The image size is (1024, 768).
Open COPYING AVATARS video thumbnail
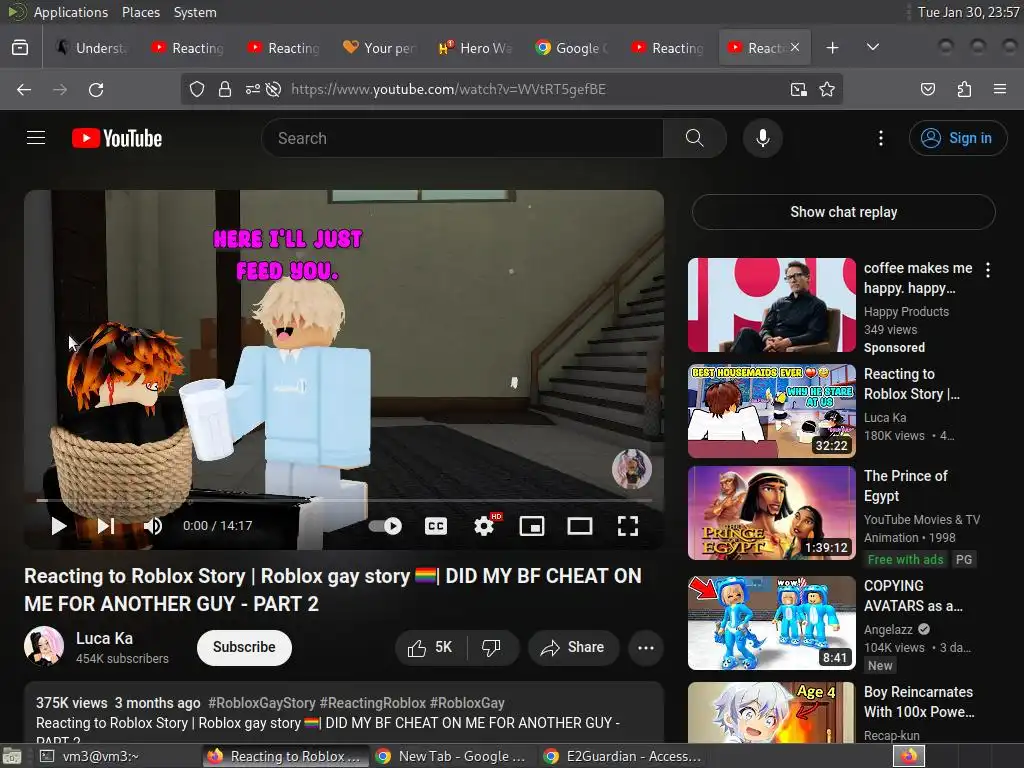point(771,622)
